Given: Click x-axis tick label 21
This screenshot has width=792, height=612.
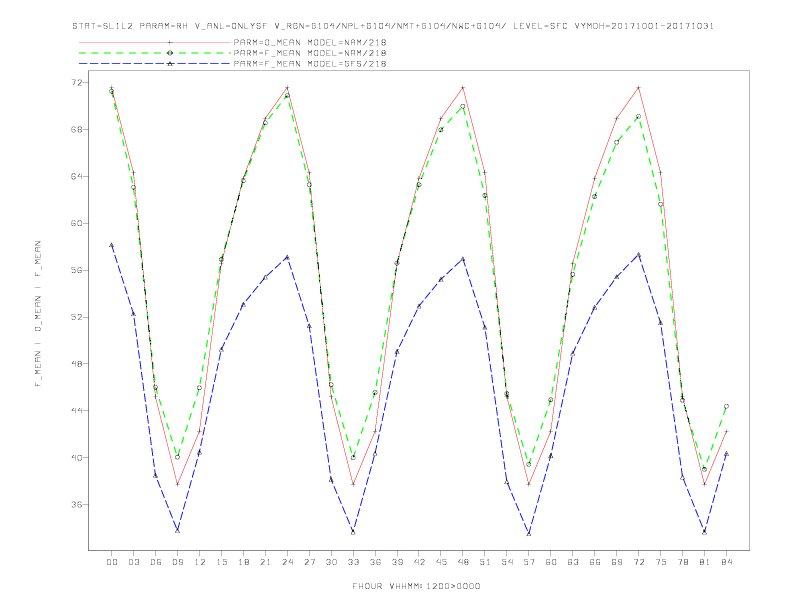Looking at the screenshot, I should click(265, 562).
